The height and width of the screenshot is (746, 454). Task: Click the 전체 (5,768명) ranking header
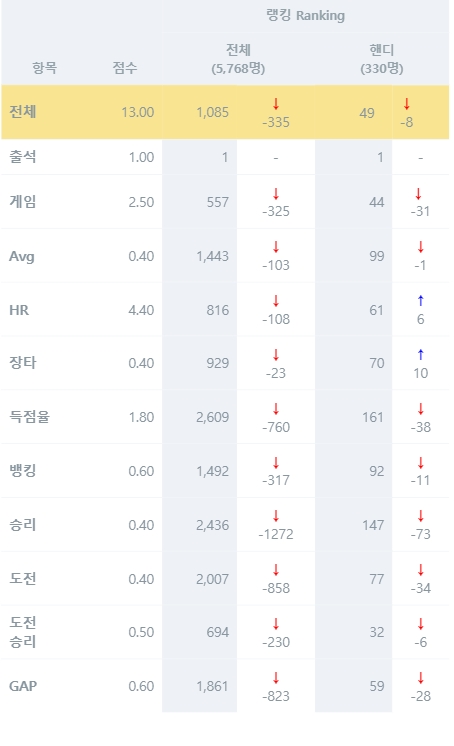238,59
